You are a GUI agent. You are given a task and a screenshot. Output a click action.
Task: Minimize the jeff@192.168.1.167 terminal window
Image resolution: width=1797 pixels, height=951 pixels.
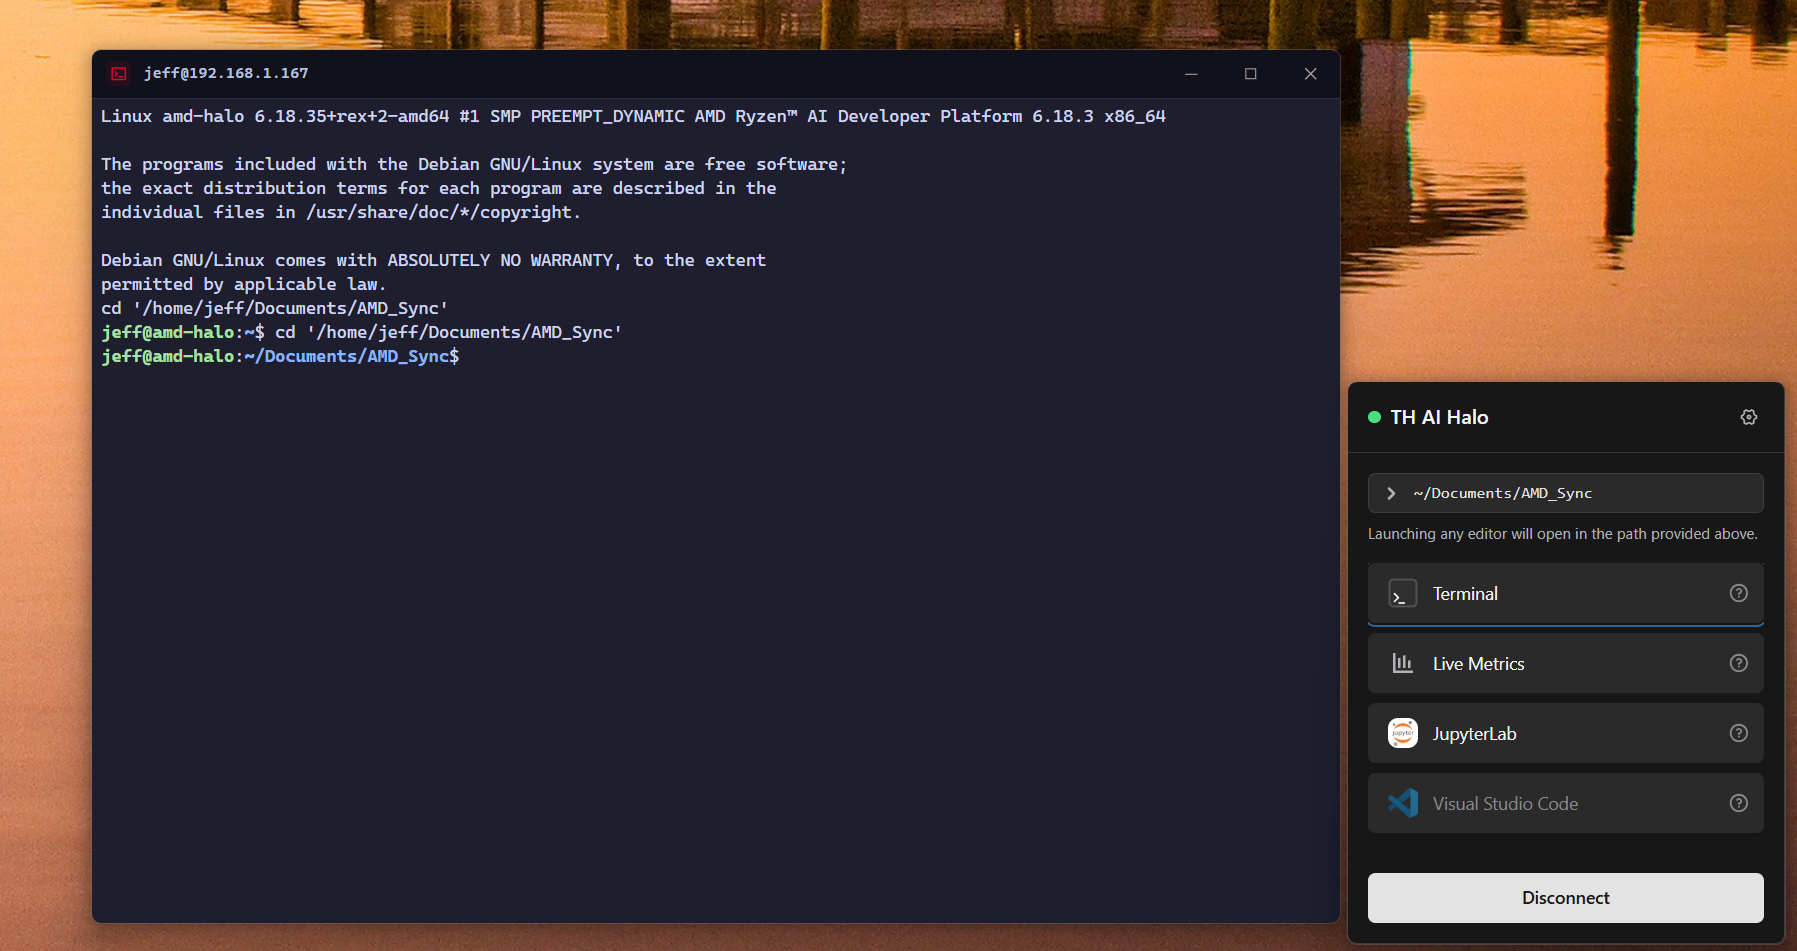point(1191,74)
